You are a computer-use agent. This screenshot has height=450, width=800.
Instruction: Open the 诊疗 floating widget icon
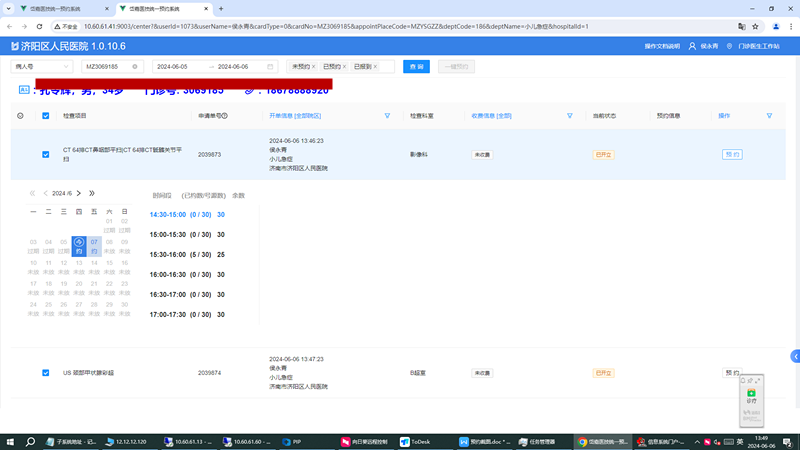(751, 394)
